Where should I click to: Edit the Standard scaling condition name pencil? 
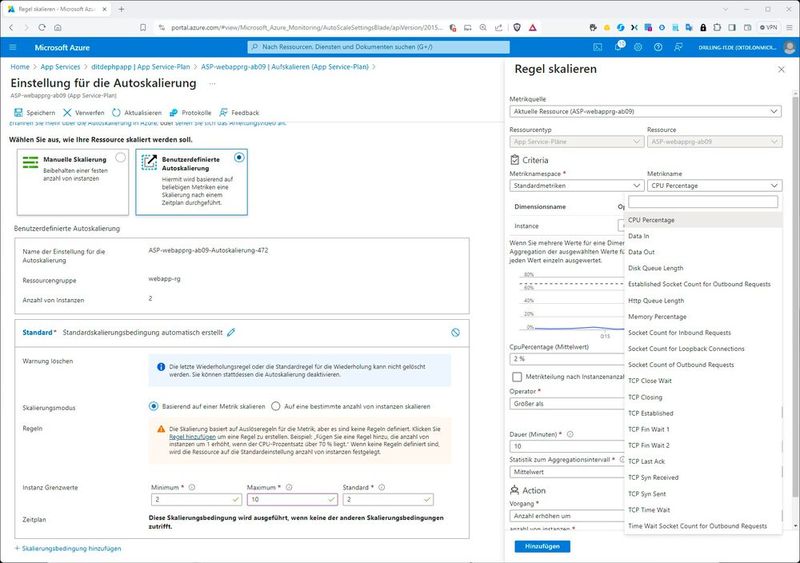(231, 332)
